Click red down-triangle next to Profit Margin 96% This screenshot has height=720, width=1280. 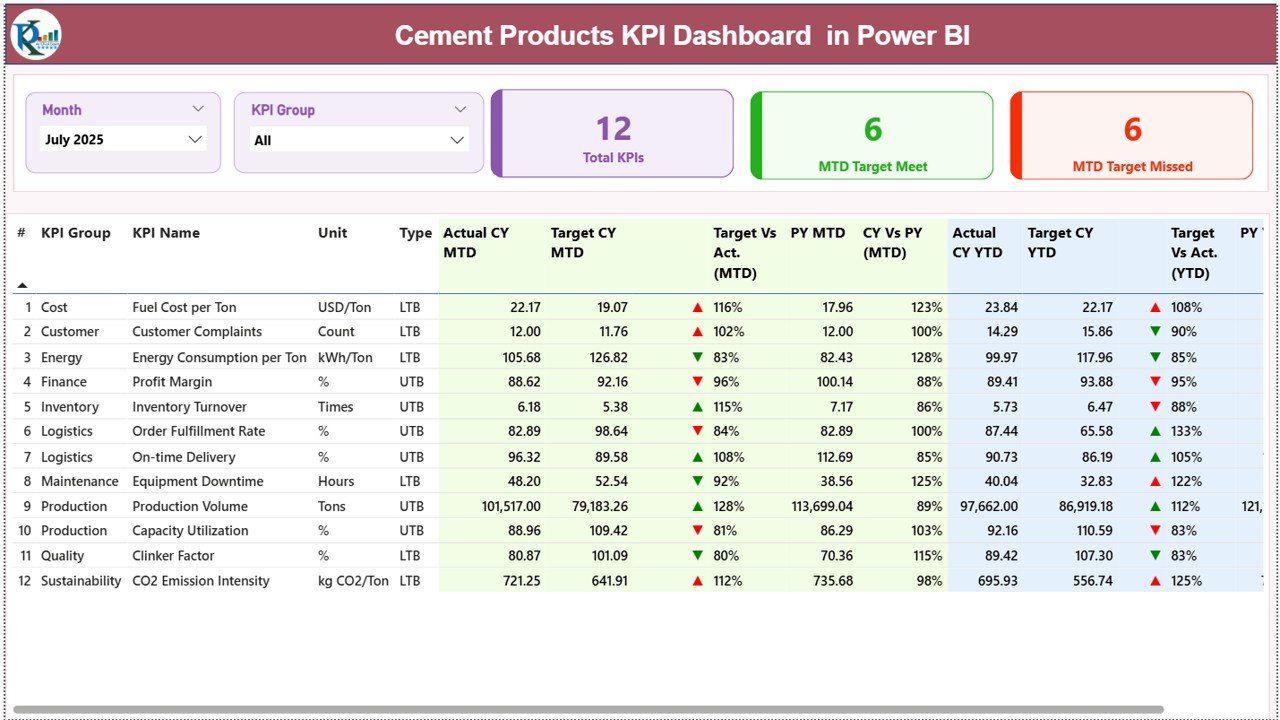point(697,381)
